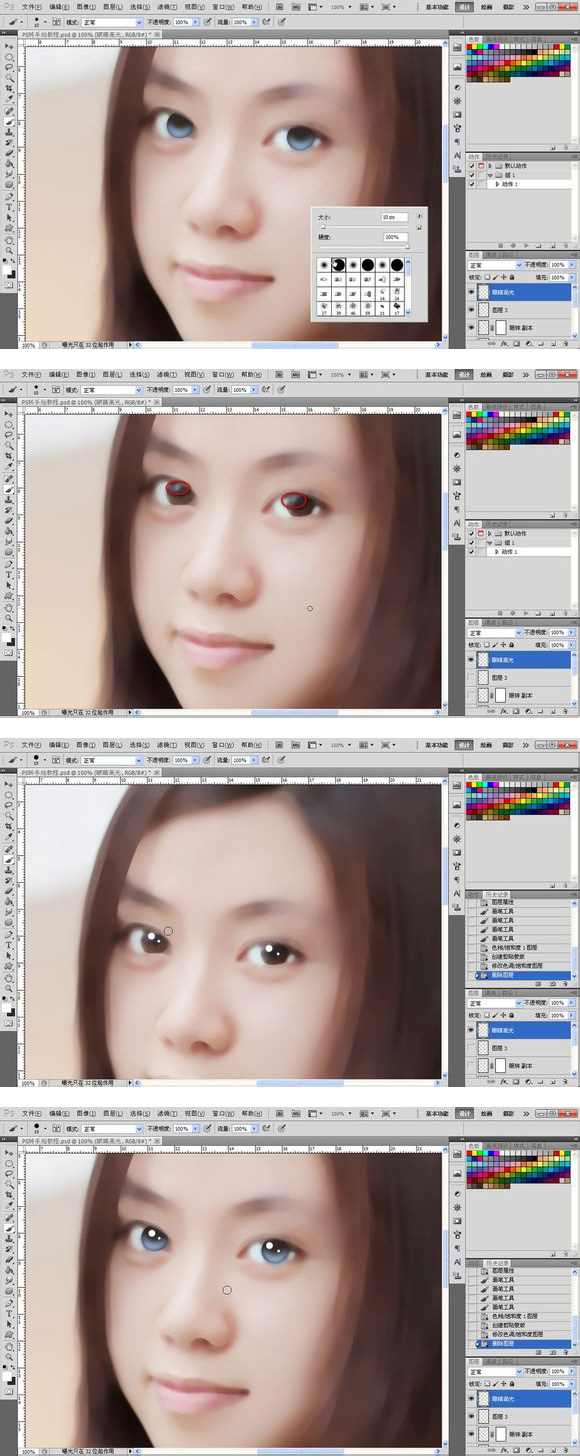580x1456 pixels.
Task: Click 绘画 workspace button in third screenshot
Action: pos(486,745)
